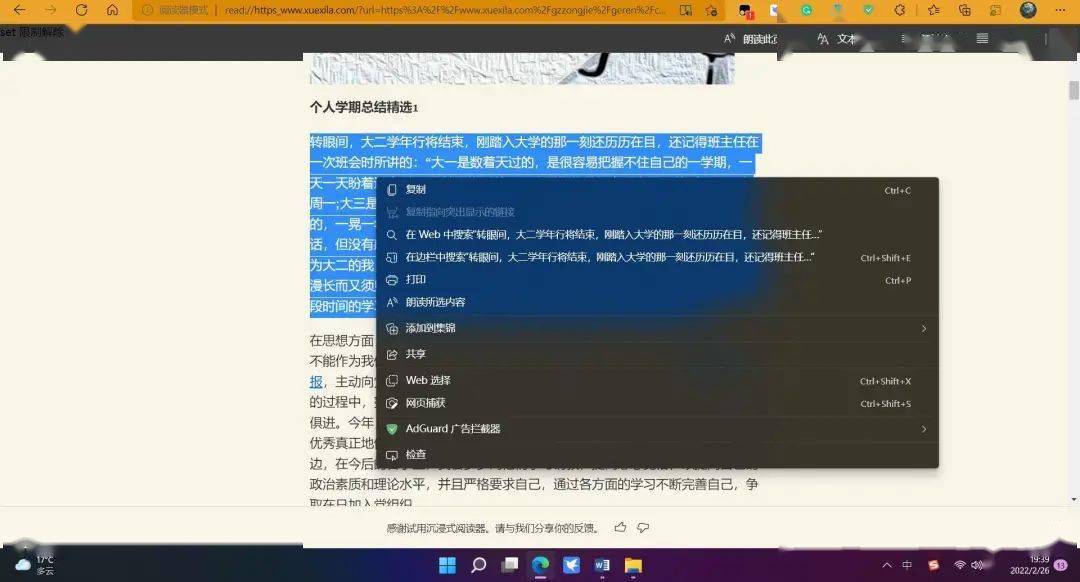Click the thumbs up feedback icon
The height and width of the screenshot is (582, 1080).
pos(621,528)
